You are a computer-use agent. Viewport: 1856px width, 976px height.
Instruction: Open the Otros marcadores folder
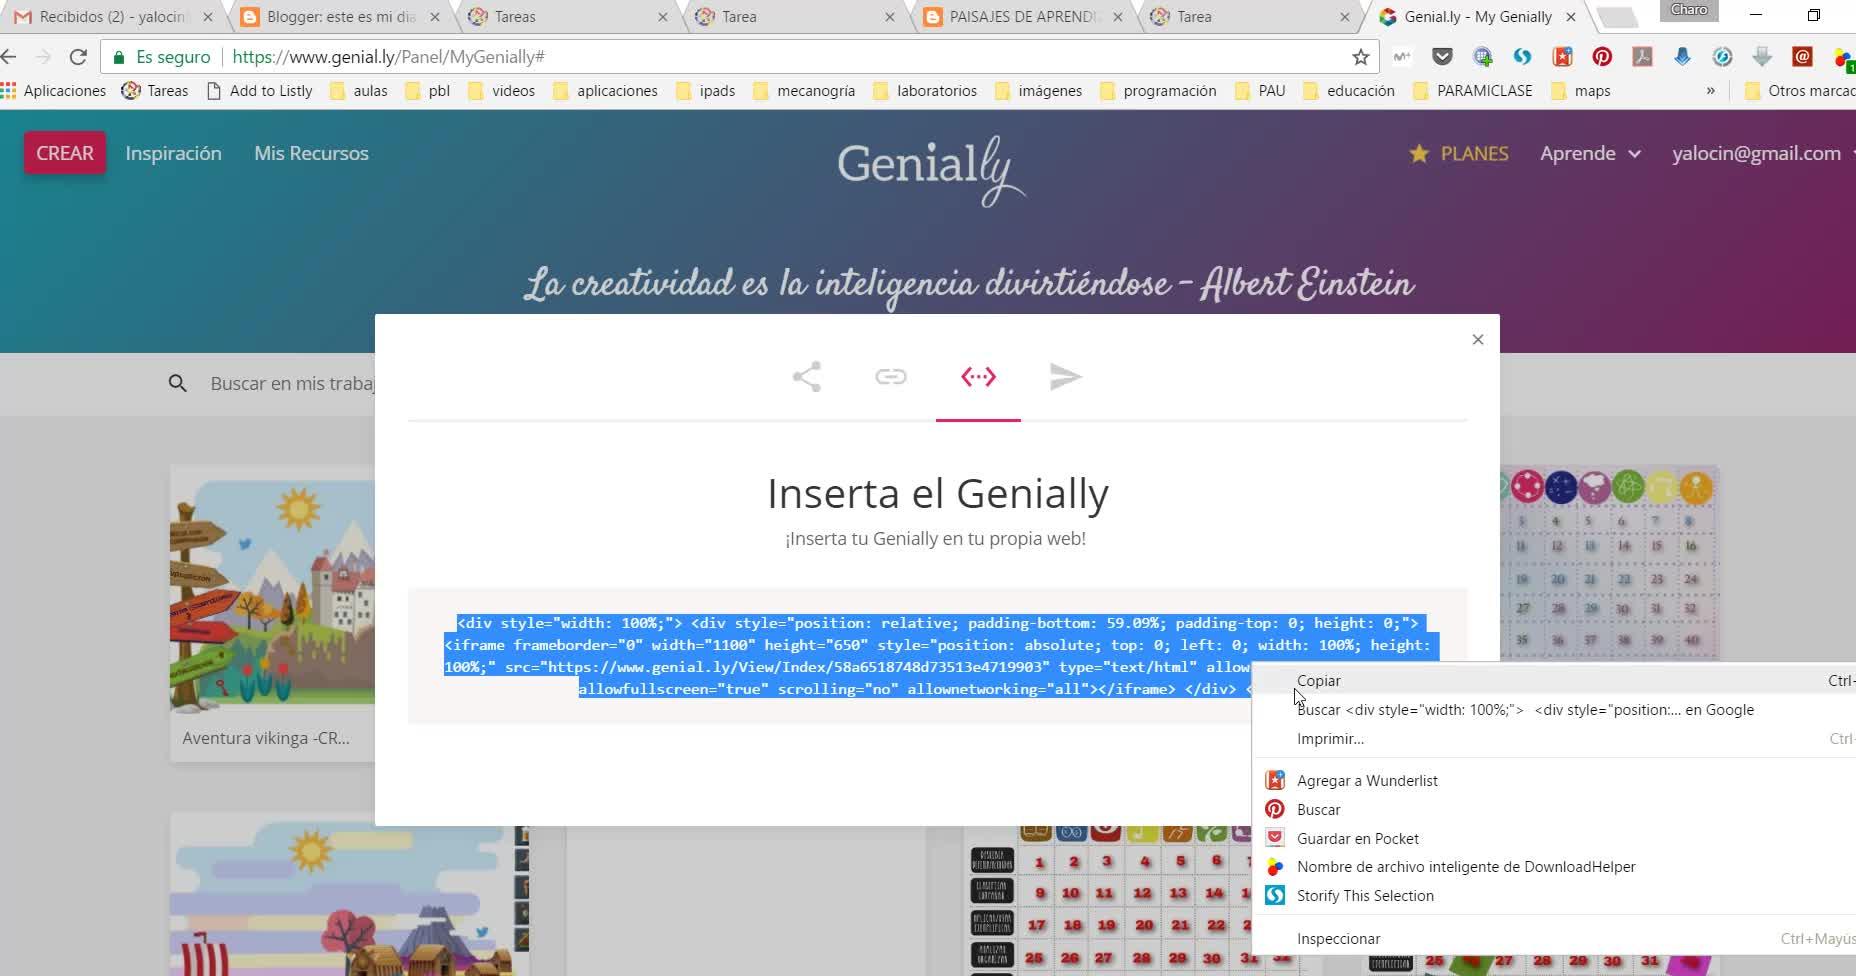[x=1799, y=91]
